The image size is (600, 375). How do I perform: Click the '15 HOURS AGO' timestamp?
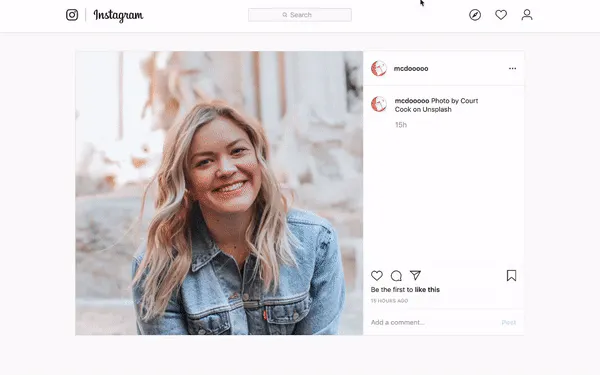coord(389,301)
